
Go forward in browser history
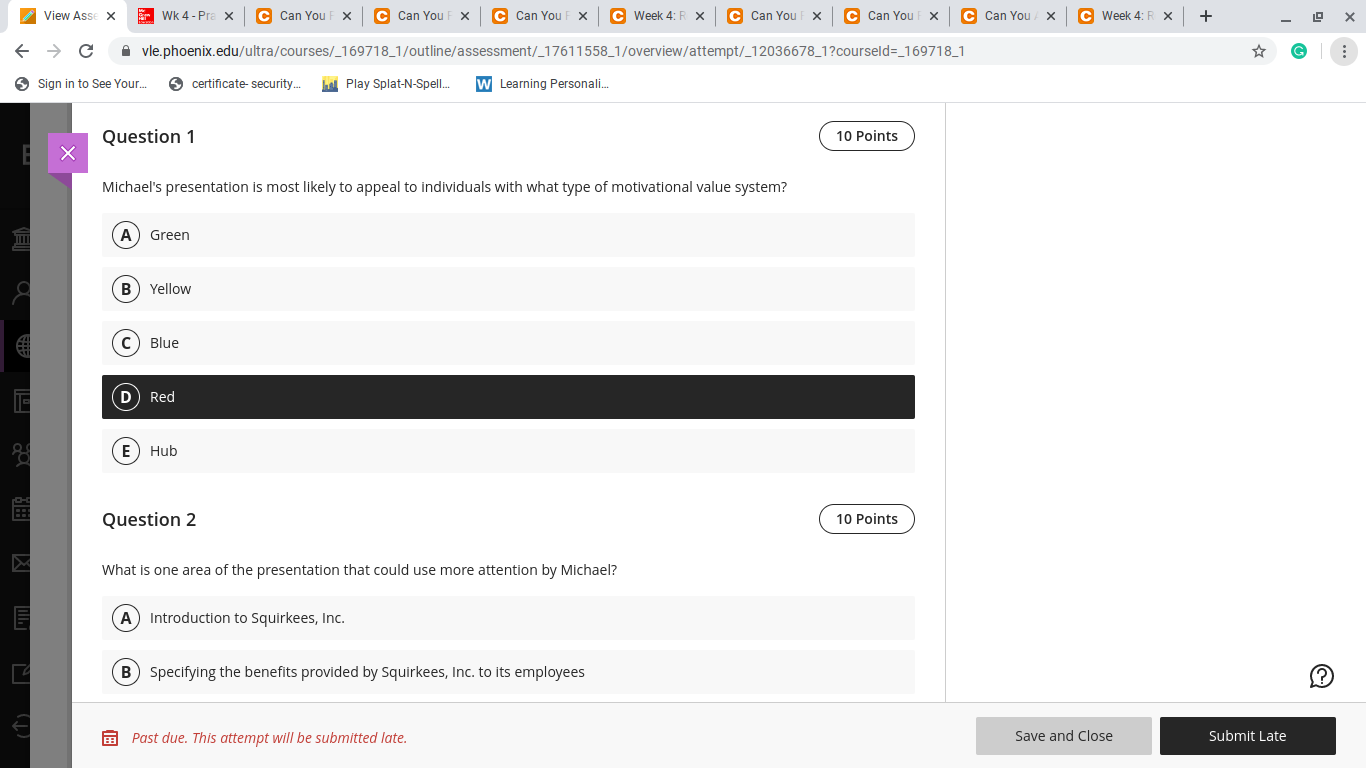click(x=54, y=51)
